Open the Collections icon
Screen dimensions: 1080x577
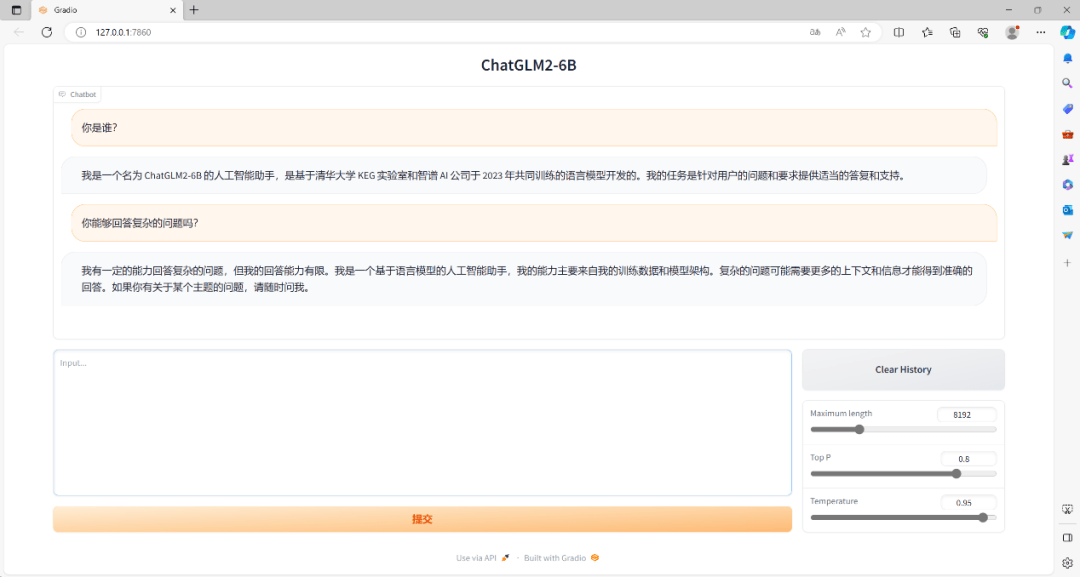(955, 32)
